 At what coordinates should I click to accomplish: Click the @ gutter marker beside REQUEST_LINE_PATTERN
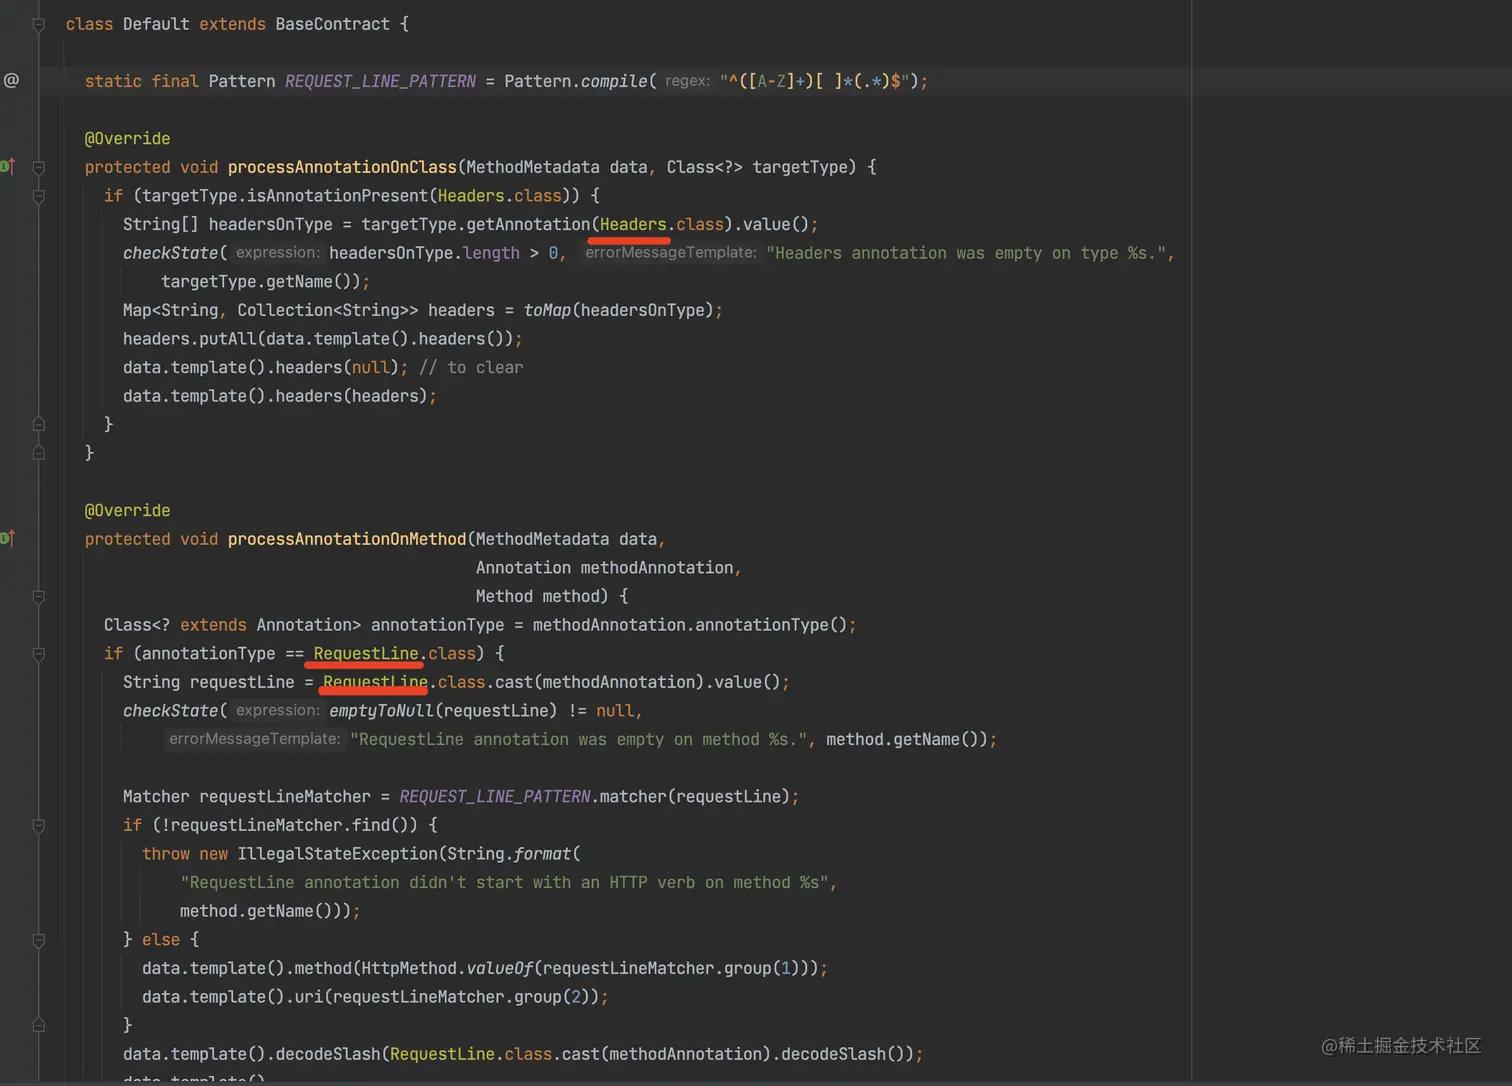coord(11,80)
